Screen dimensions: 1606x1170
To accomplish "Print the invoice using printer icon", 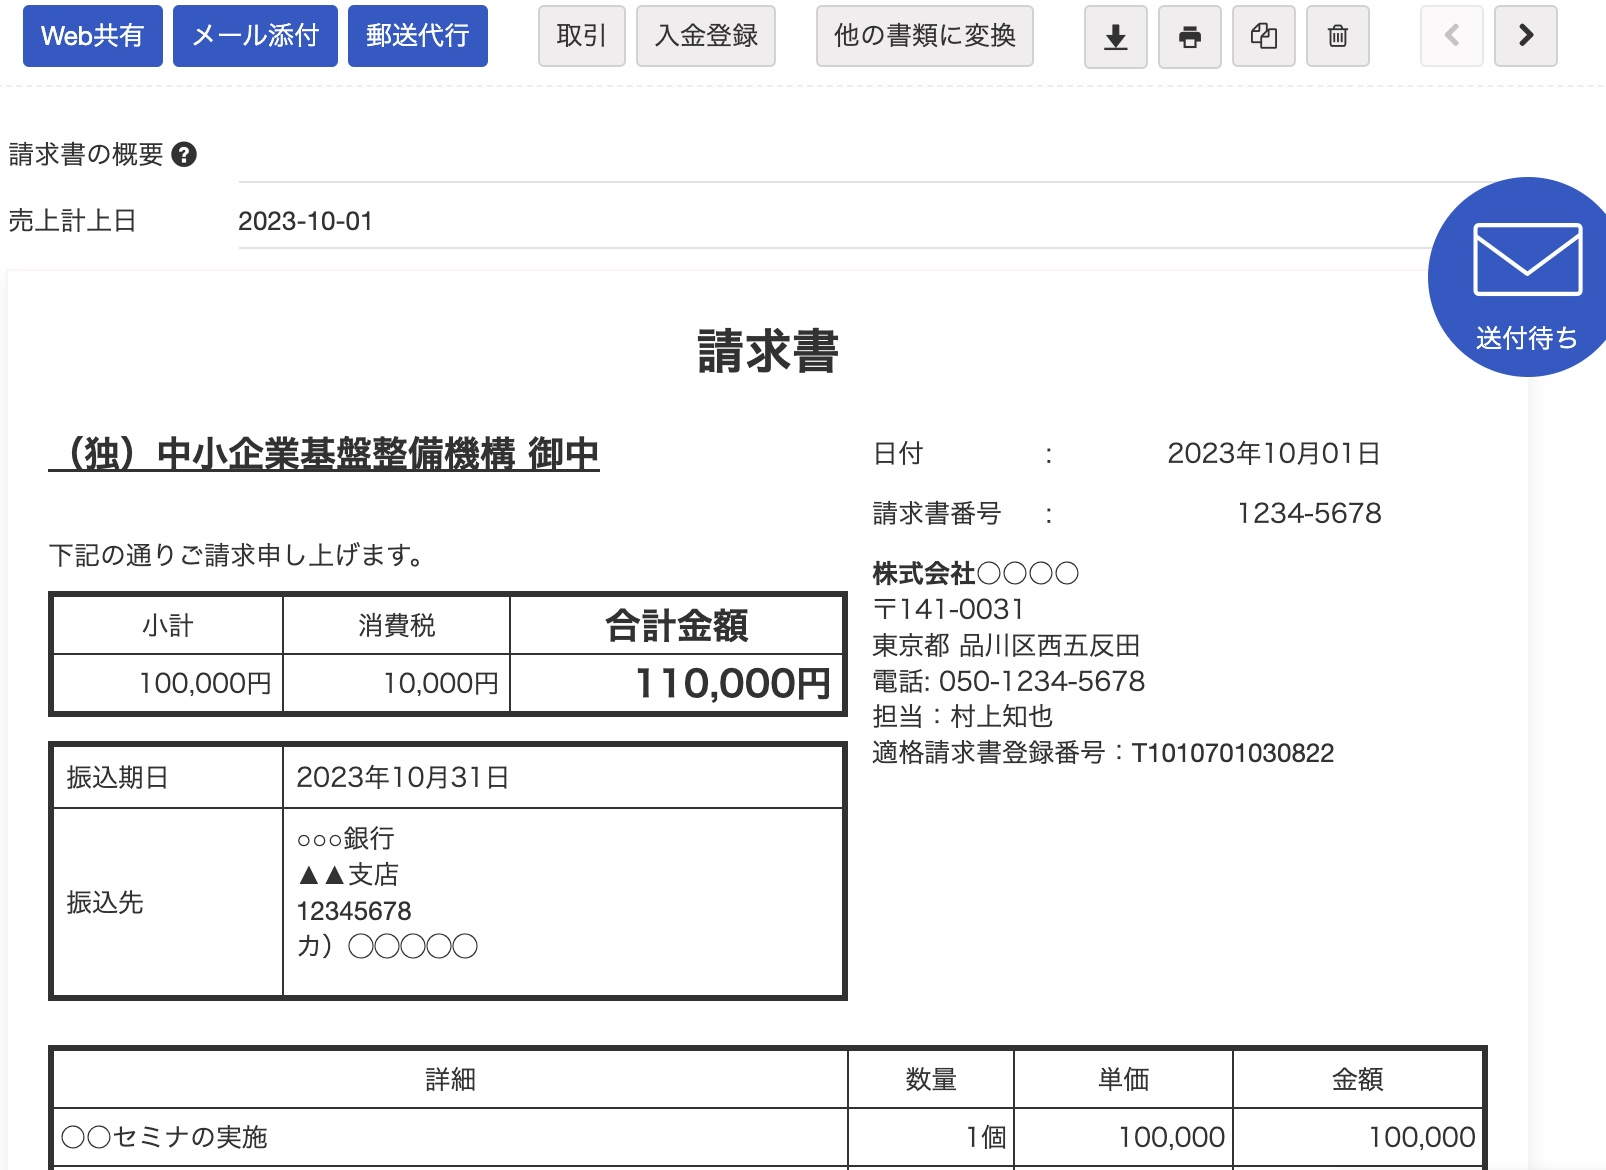I will 1189,37.
